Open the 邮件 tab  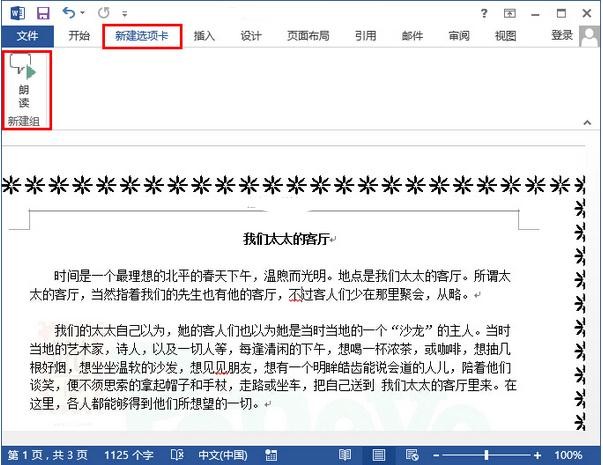[x=412, y=36]
